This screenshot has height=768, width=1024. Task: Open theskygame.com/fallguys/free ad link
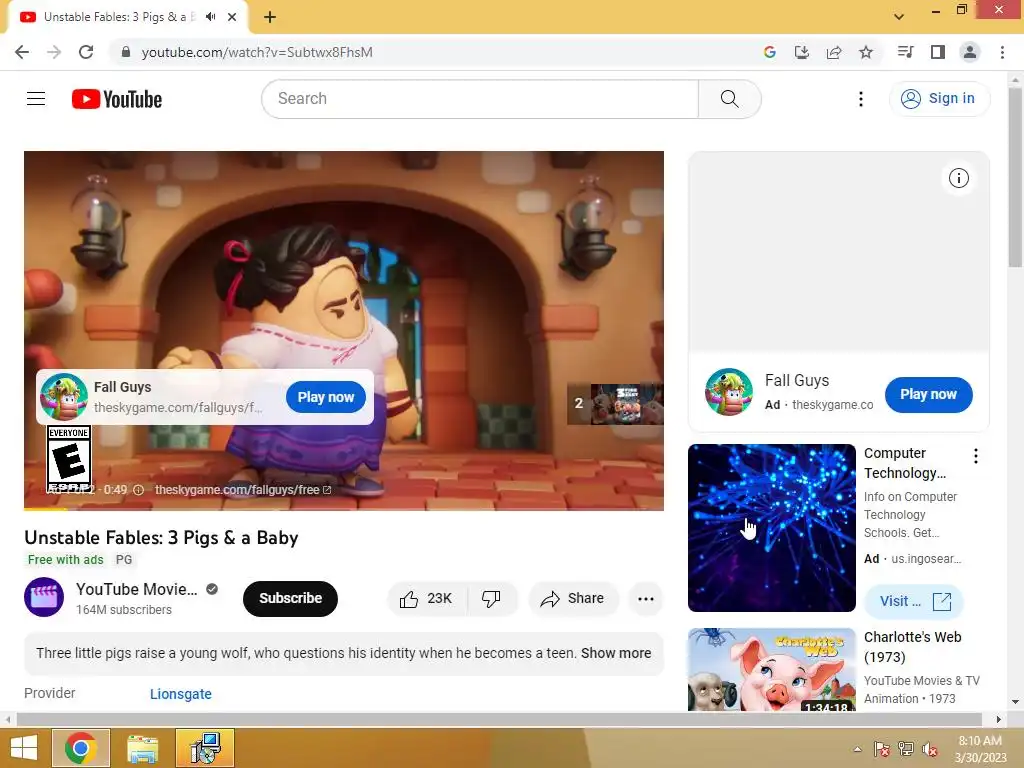(243, 490)
